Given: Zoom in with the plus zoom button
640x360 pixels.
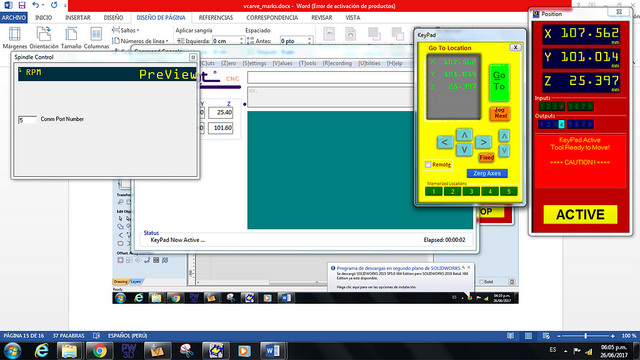Looking at the screenshot, I should click(x=613, y=336).
